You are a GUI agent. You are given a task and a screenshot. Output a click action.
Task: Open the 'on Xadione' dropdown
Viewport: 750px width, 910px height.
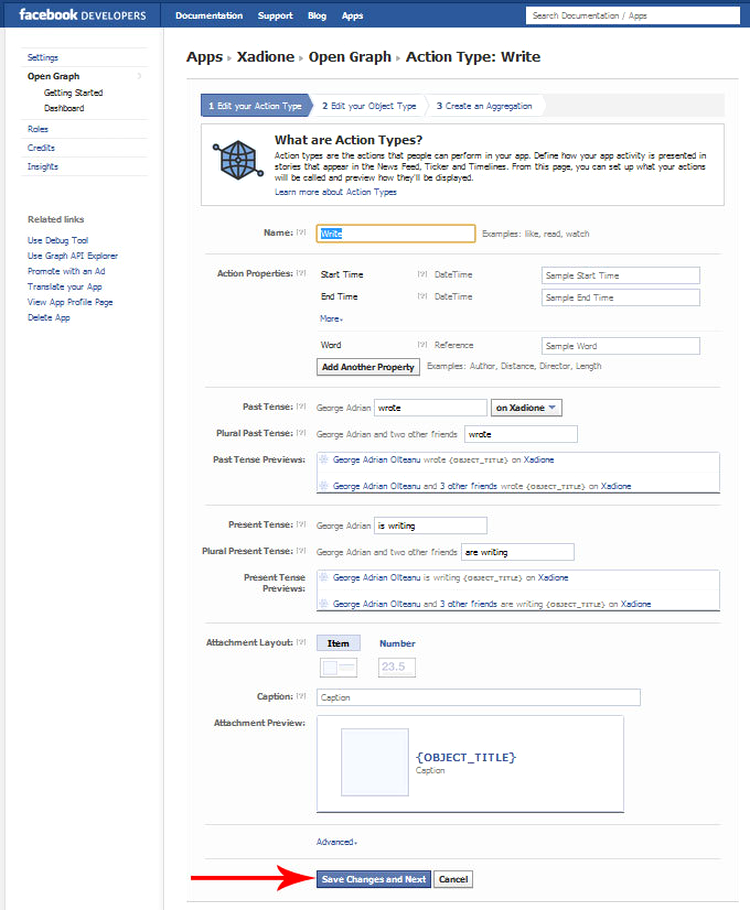pos(526,408)
